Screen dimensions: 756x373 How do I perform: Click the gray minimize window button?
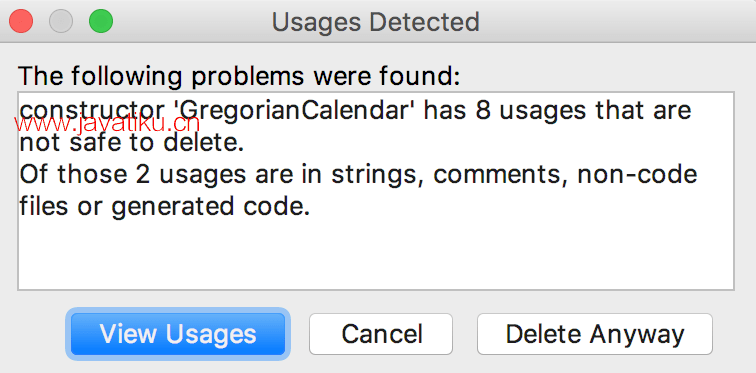pos(61,22)
